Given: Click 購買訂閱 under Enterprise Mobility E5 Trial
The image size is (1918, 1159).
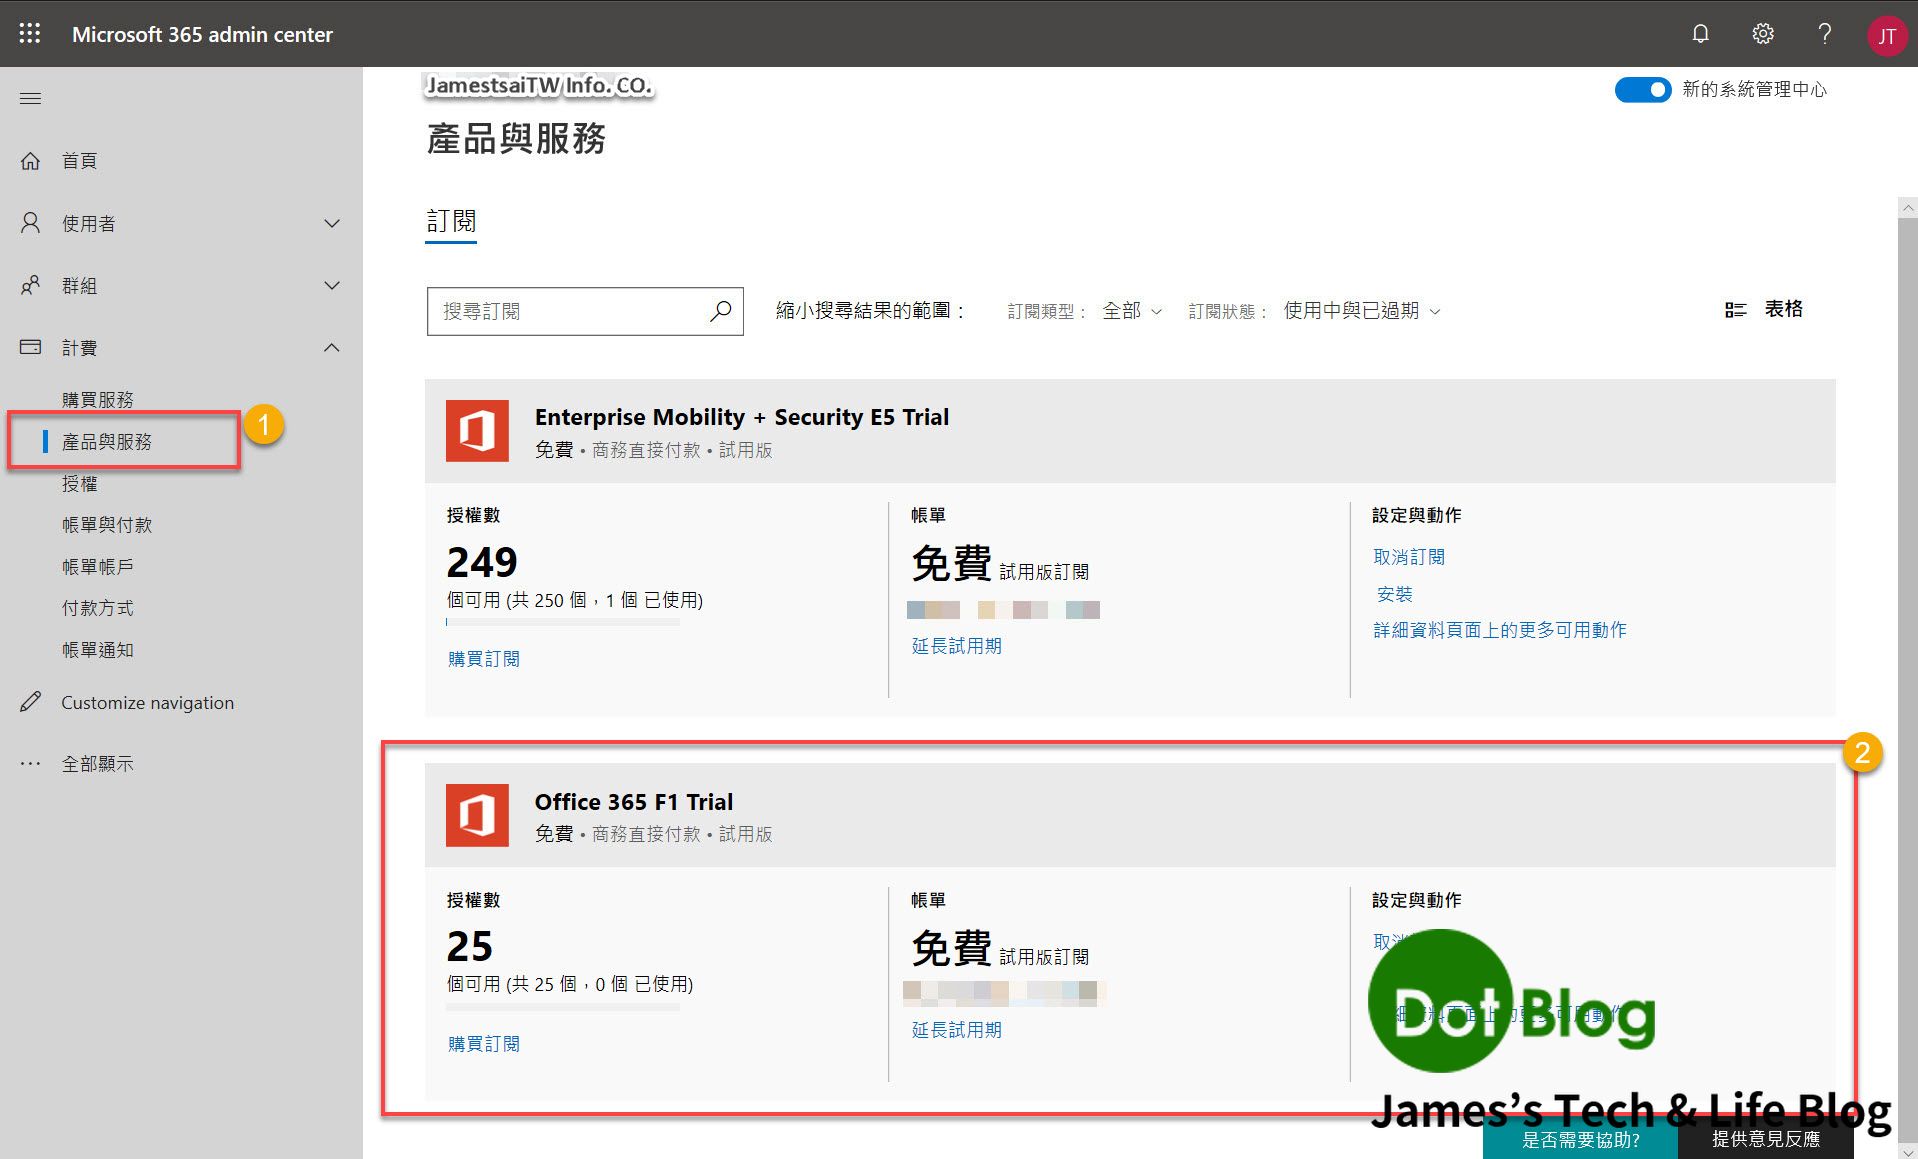Looking at the screenshot, I should (x=484, y=659).
